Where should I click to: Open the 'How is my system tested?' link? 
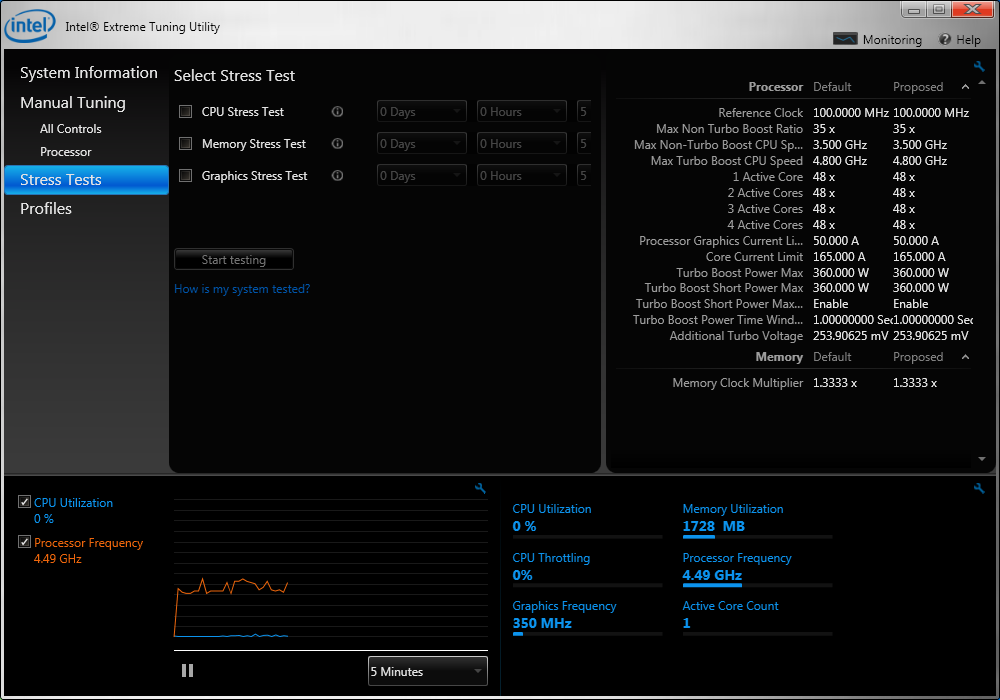tap(242, 289)
